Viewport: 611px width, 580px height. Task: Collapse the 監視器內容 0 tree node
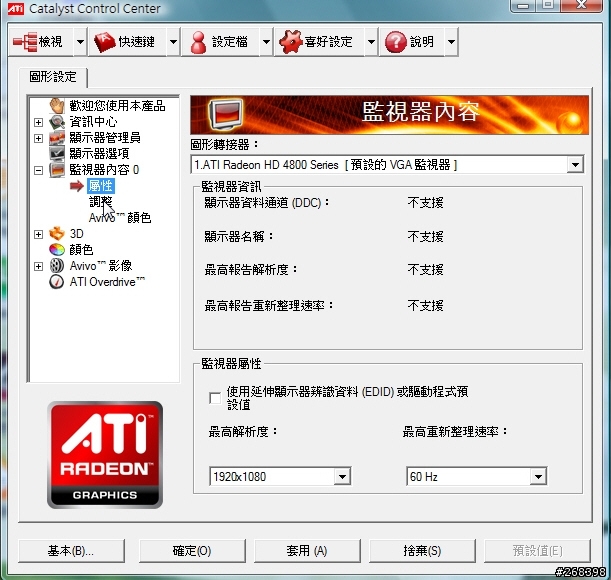(x=38, y=170)
